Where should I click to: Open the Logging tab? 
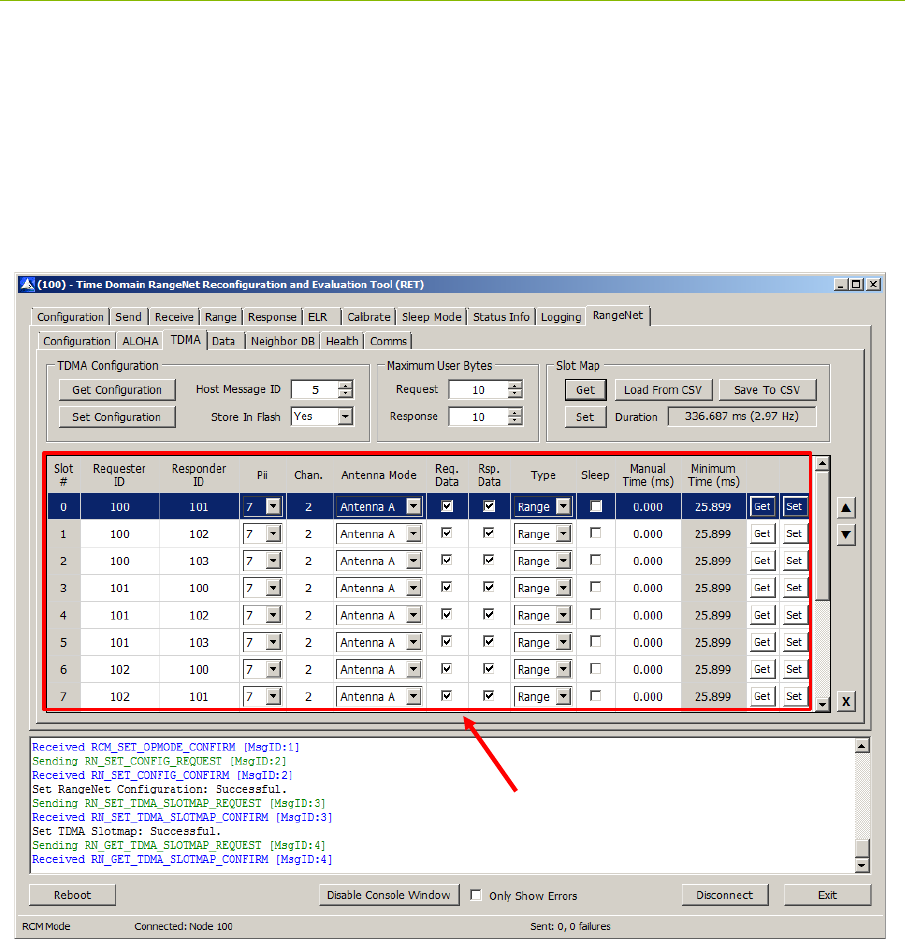click(x=561, y=317)
